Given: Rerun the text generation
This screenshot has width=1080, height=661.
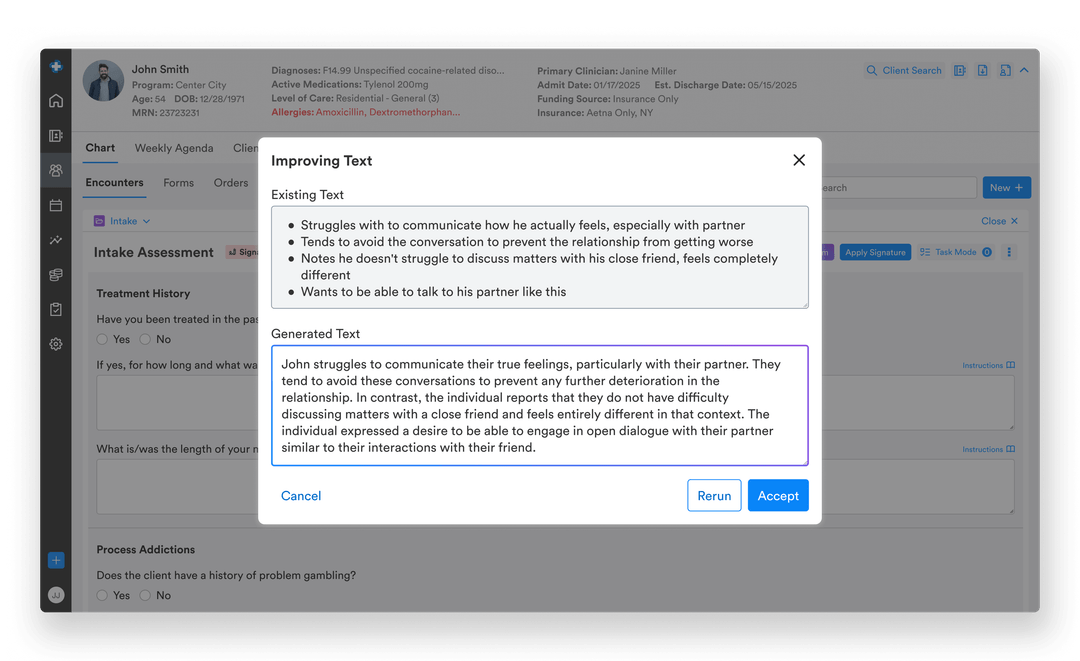Looking at the screenshot, I should pyautogui.click(x=714, y=496).
